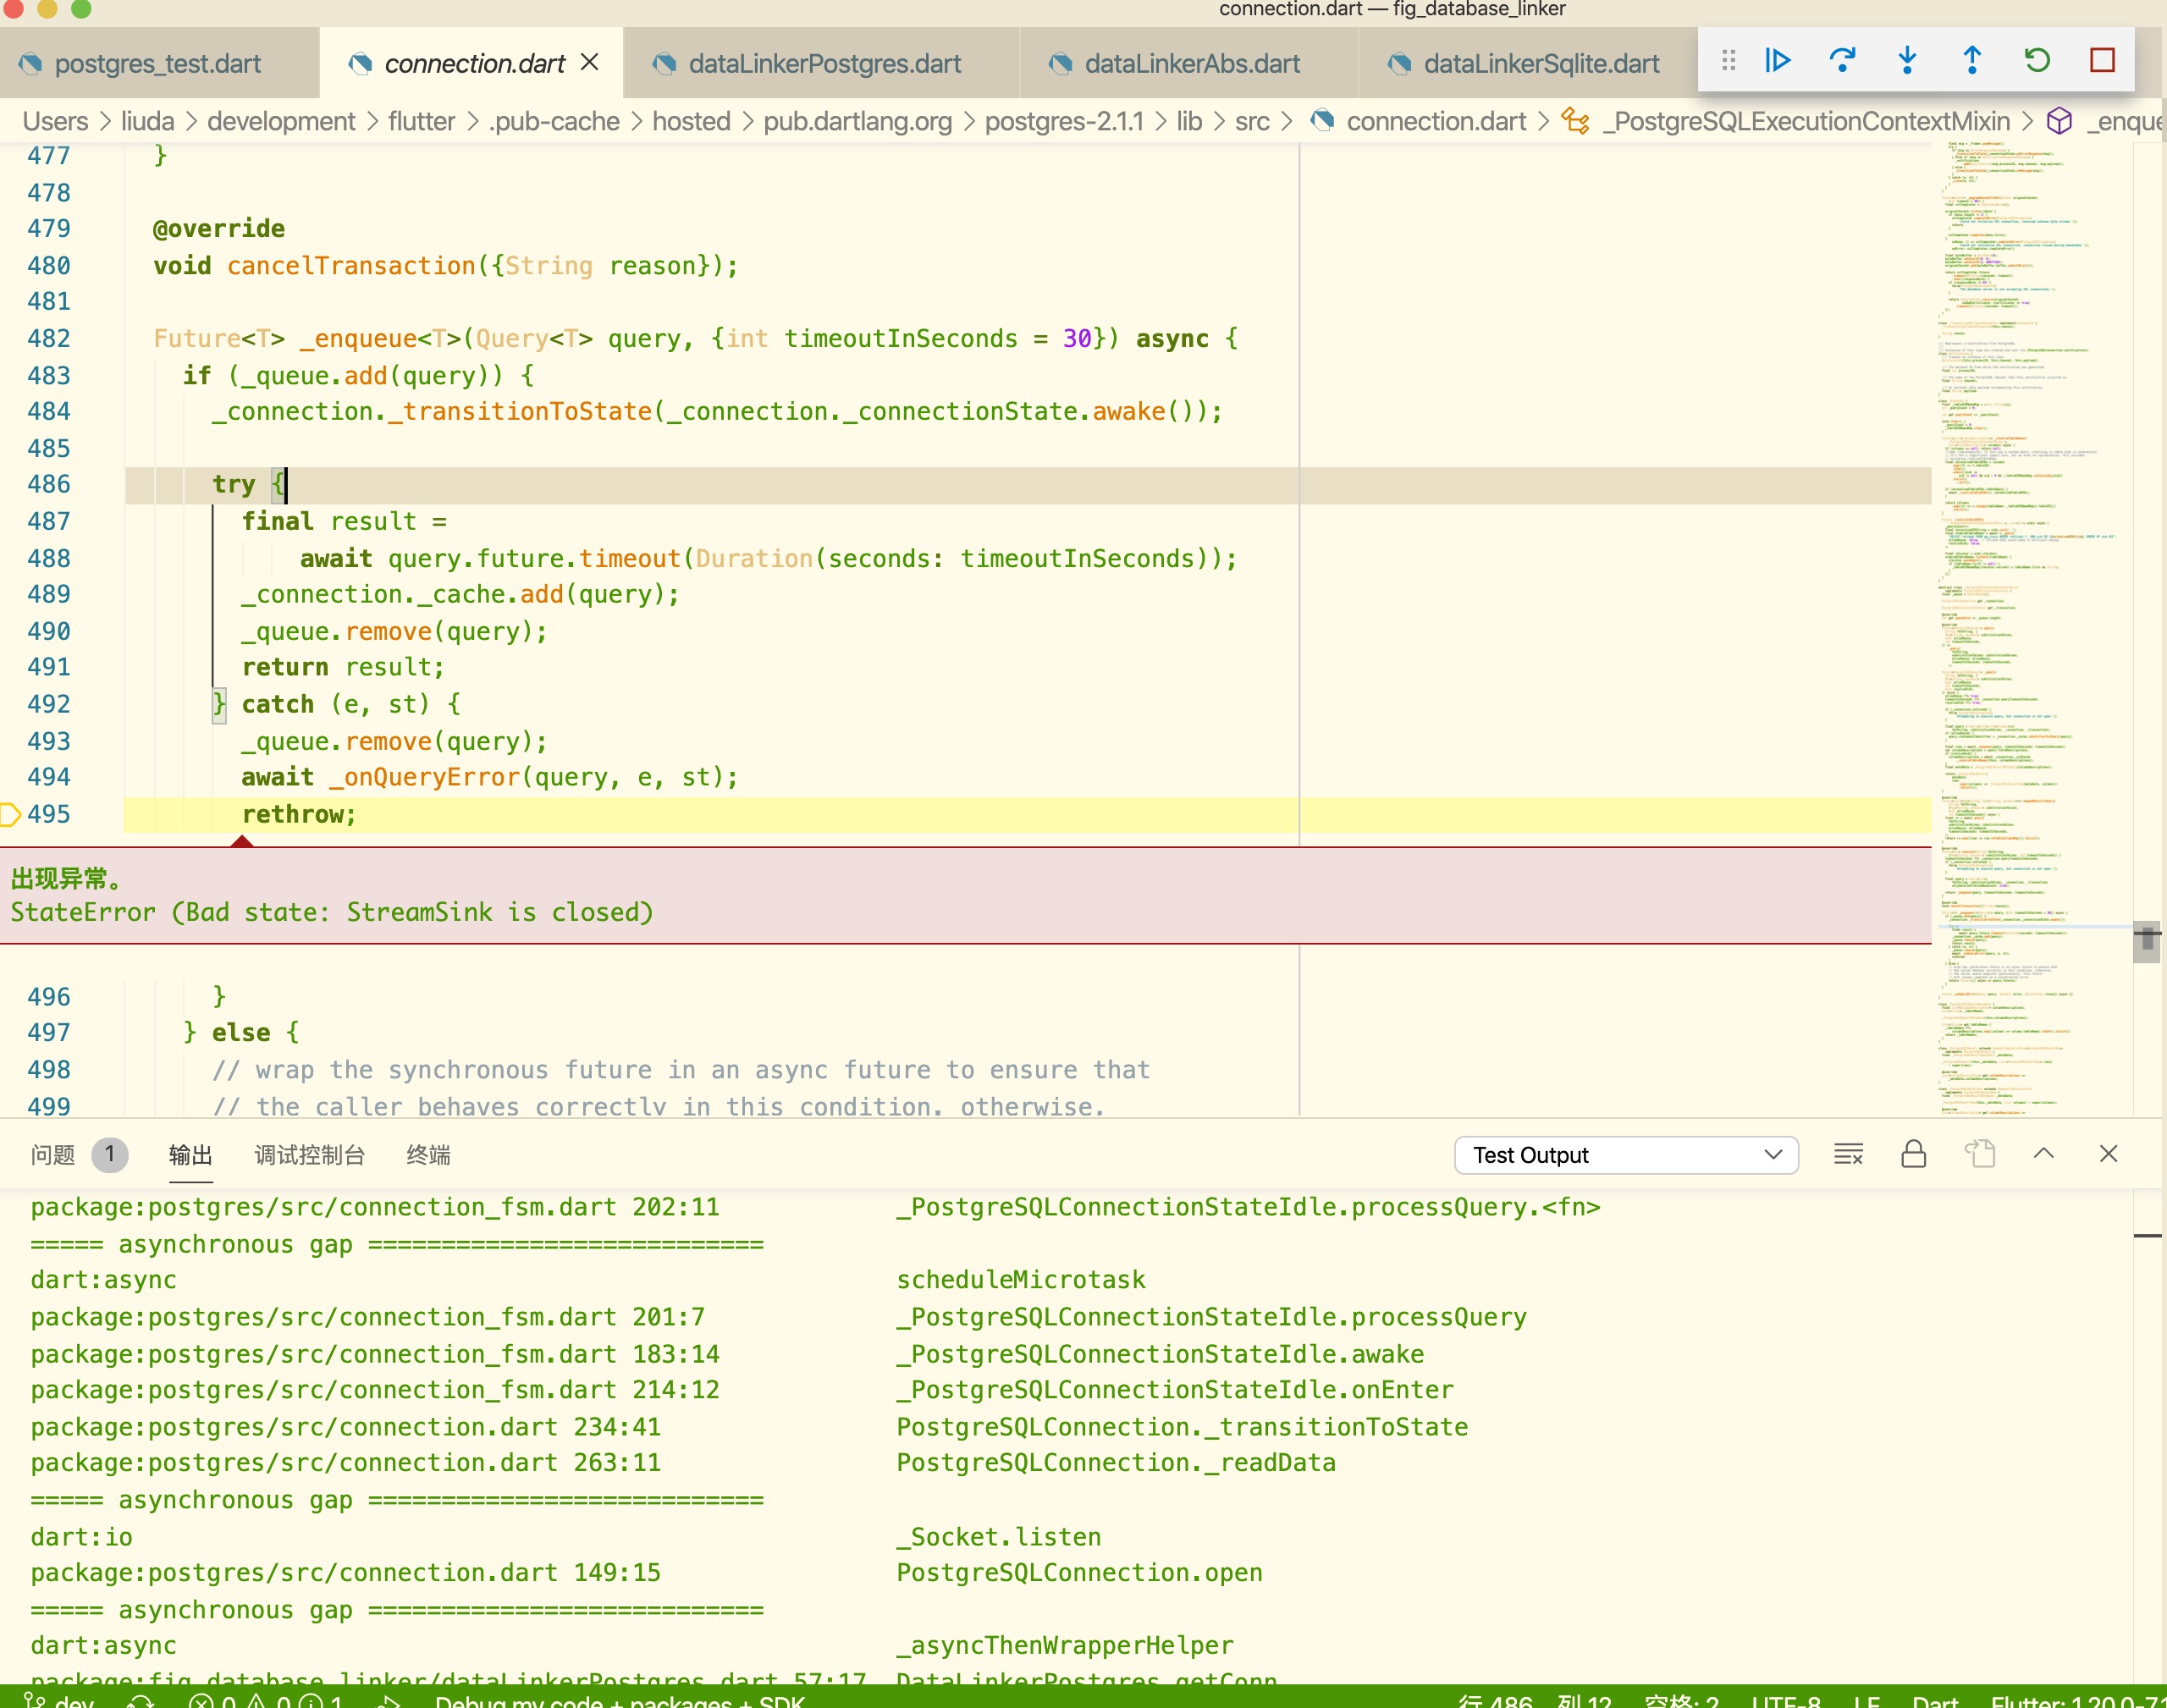The width and height of the screenshot is (2167, 1708).
Task: Close the bottom output panel
Action: coord(2109,1154)
